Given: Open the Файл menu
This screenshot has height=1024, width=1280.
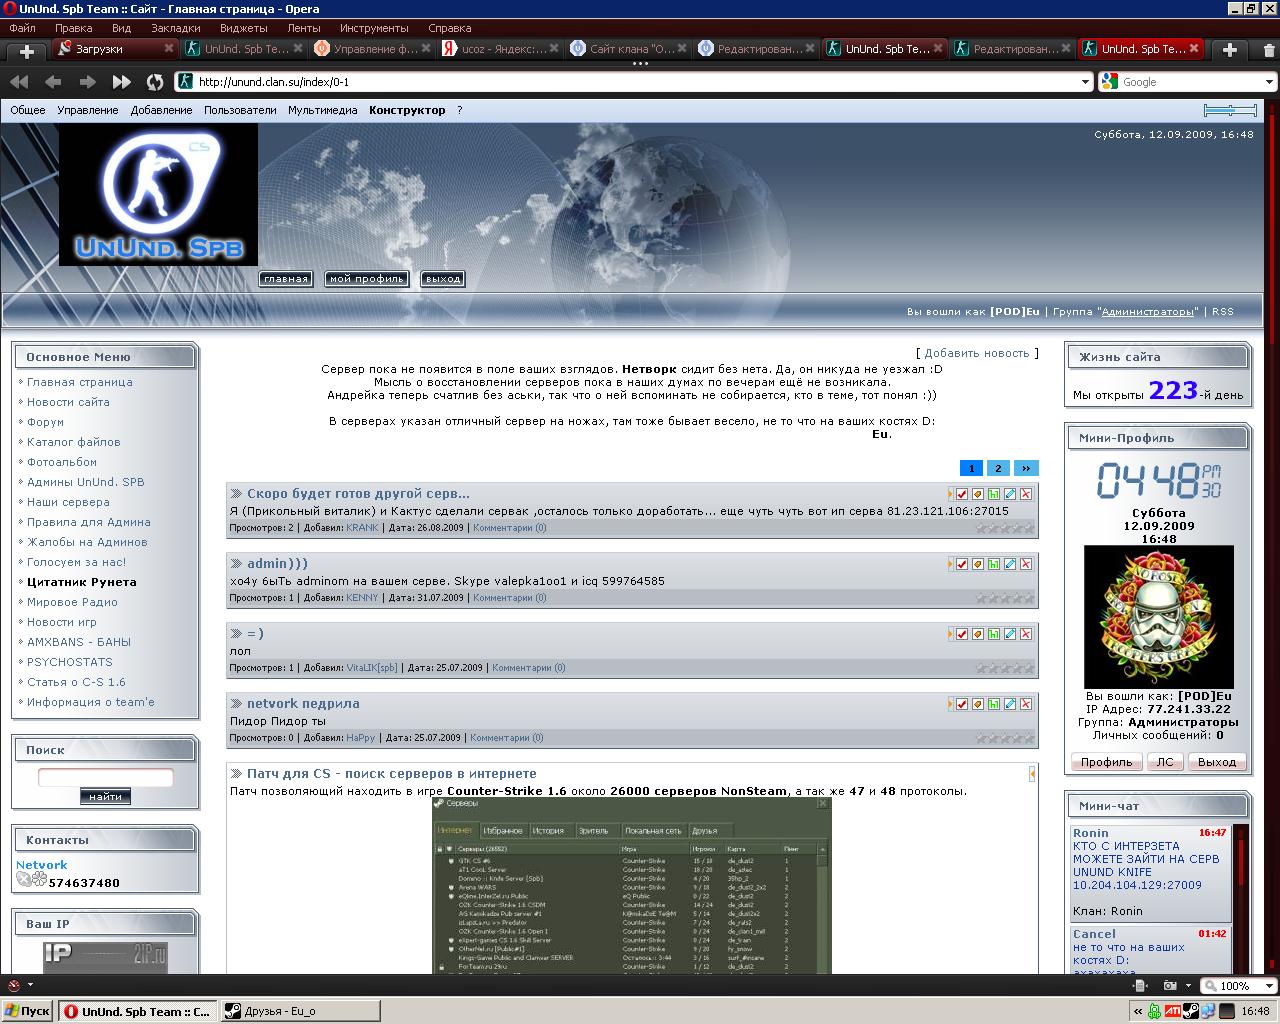Looking at the screenshot, I should pyautogui.click(x=22, y=28).
